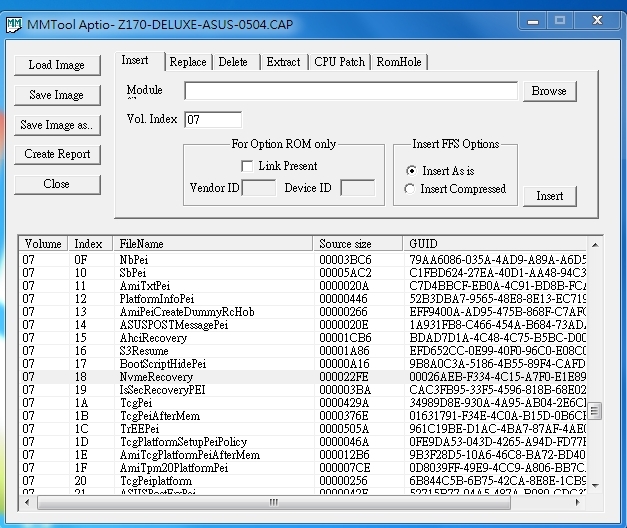
Task: Open the RomHole tab
Action: [x=399, y=62]
